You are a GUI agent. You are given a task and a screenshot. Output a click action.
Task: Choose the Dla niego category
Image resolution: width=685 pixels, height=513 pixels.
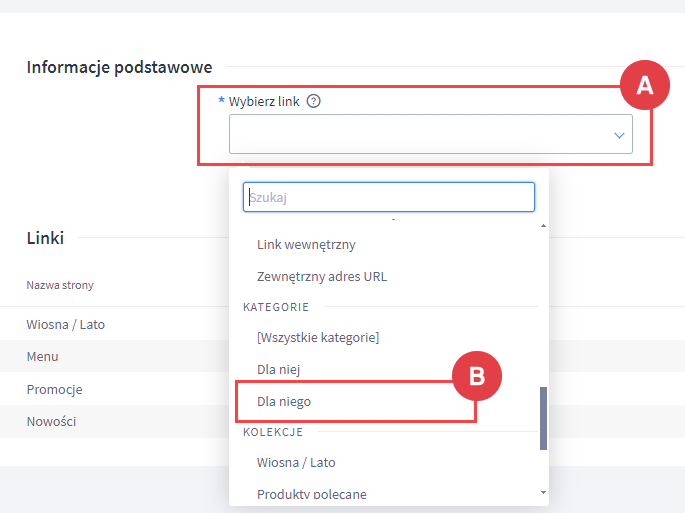[x=284, y=401]
